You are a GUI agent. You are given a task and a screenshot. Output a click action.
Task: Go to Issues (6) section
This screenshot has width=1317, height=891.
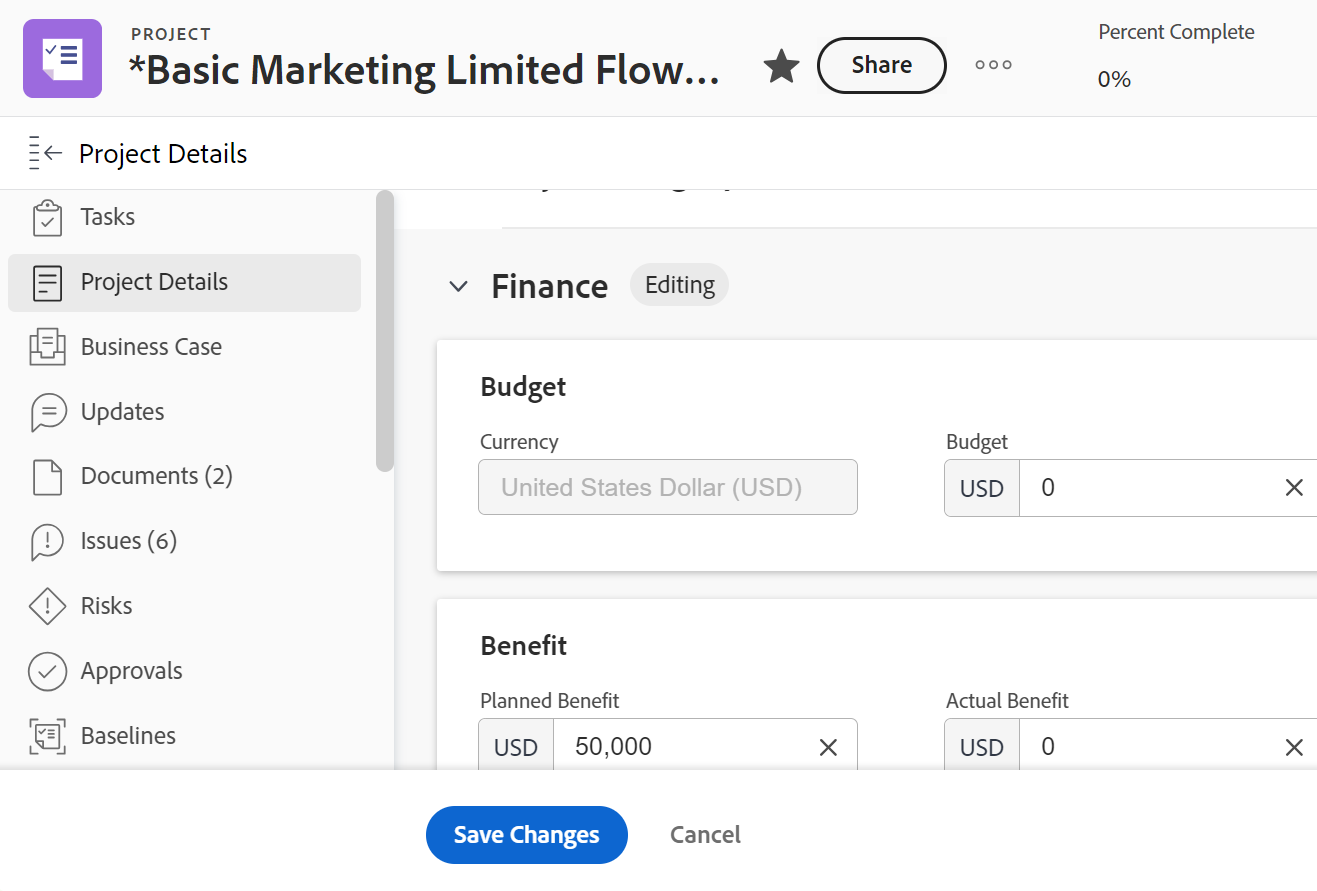128,541
